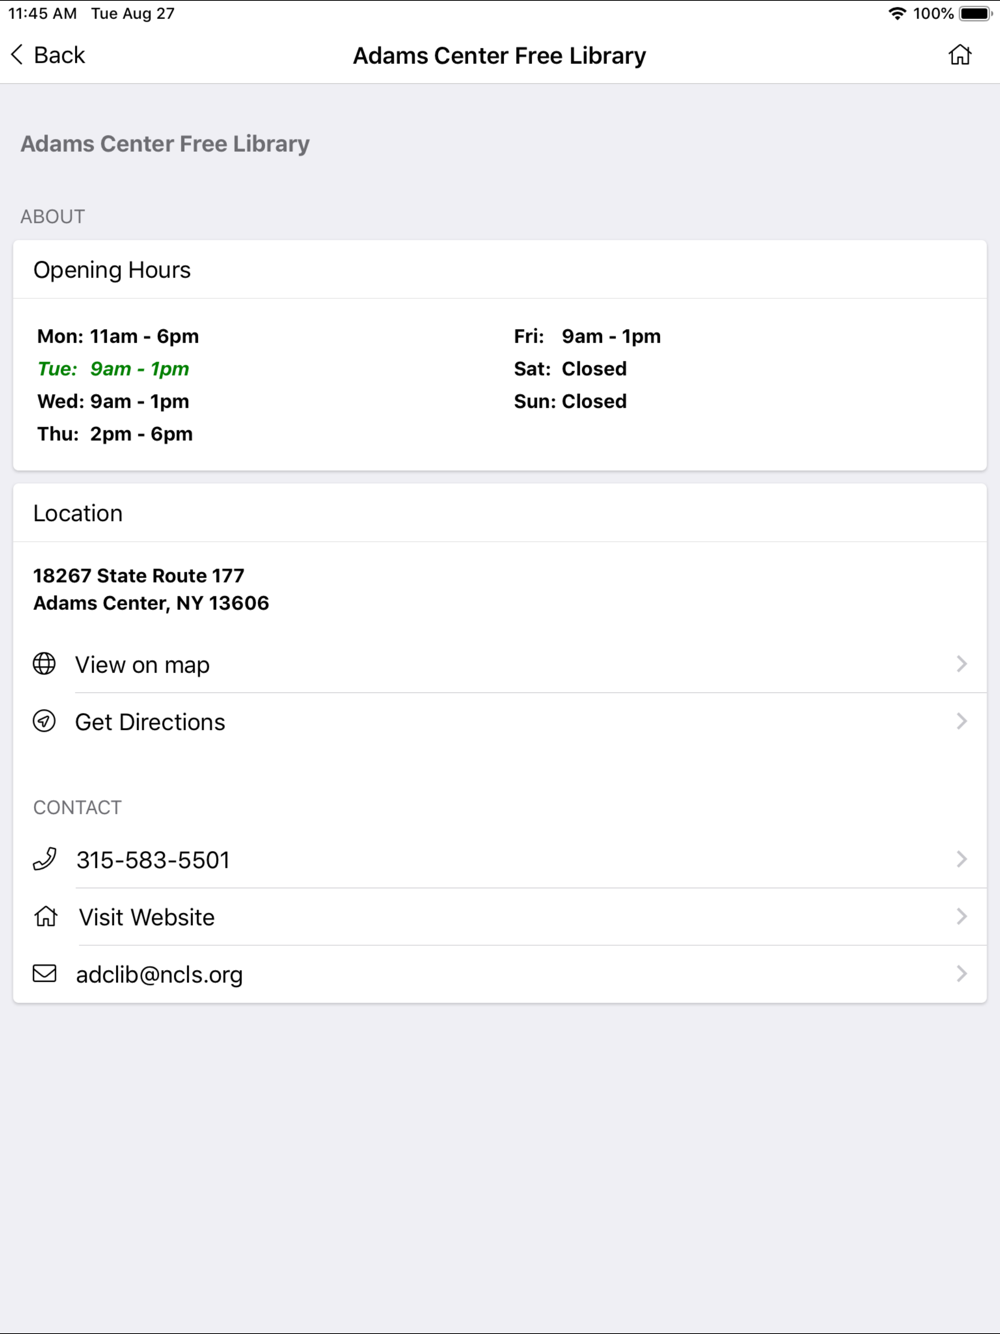
Task: Open the View on map chevron
Action: (x=961, y=664)
